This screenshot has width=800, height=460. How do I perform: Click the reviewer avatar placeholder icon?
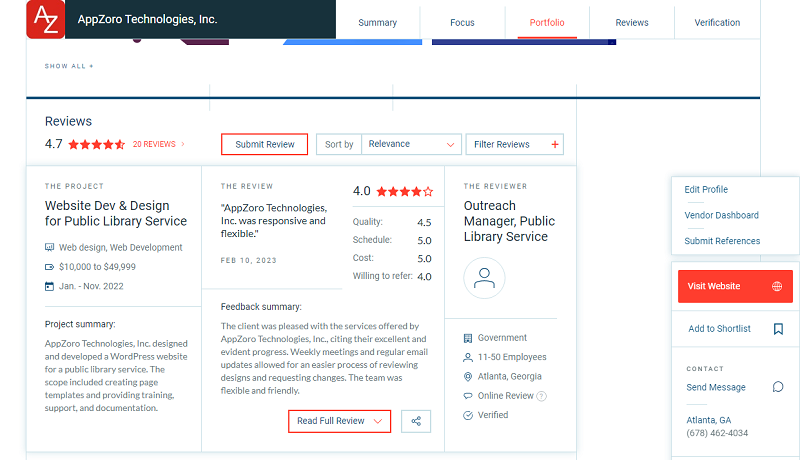pos(484,278)
